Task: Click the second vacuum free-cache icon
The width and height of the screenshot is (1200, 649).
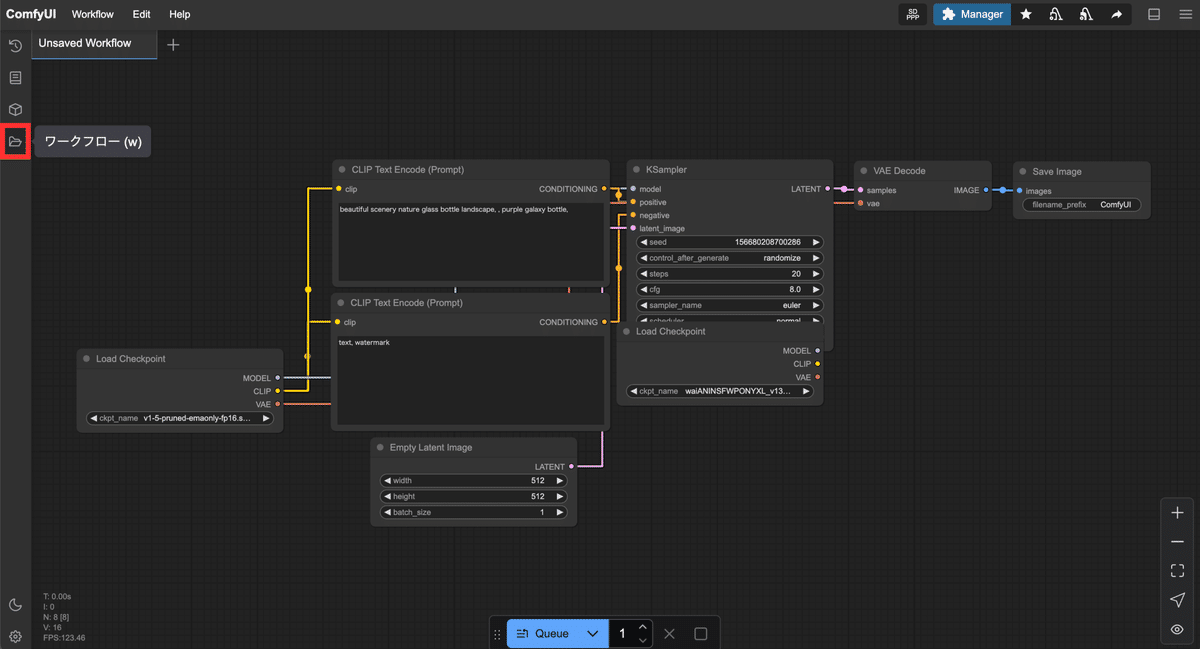Action: pyautogui.click(x=1086, y=14)
